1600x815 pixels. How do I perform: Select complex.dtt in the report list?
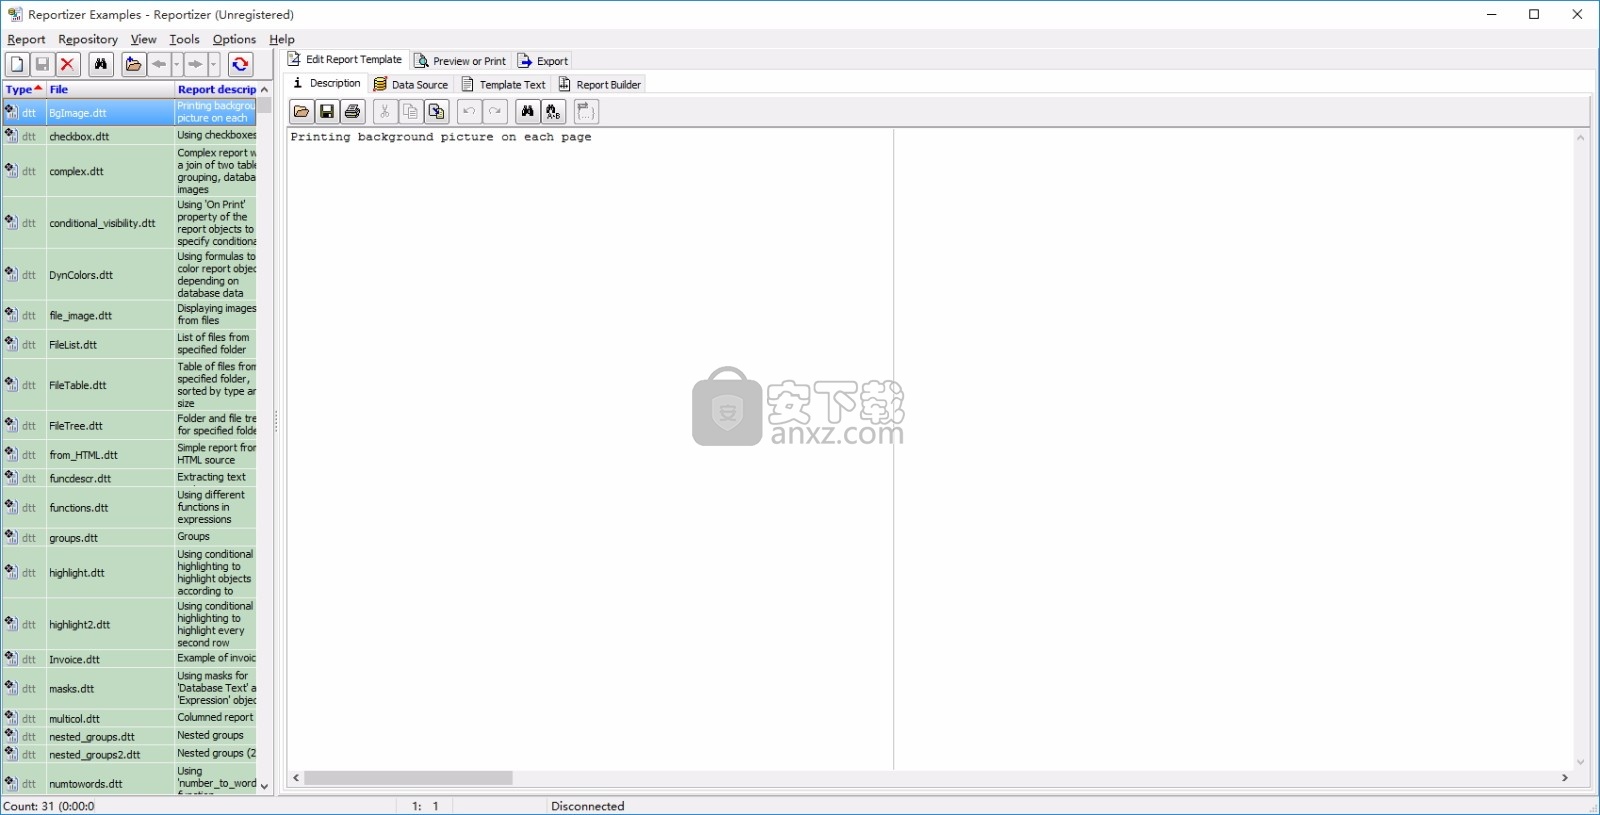pyautogui.click(x=129, y=171)
